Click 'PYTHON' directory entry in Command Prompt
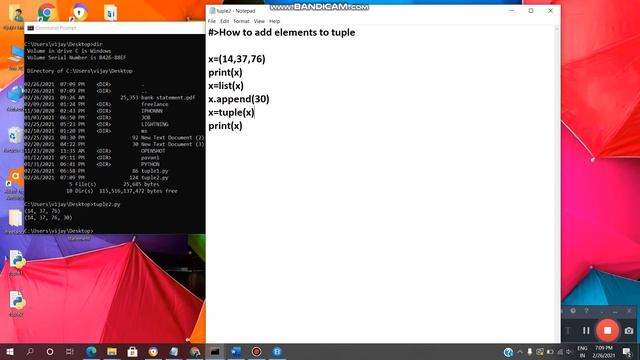640x360 pixels. point(150,164)
